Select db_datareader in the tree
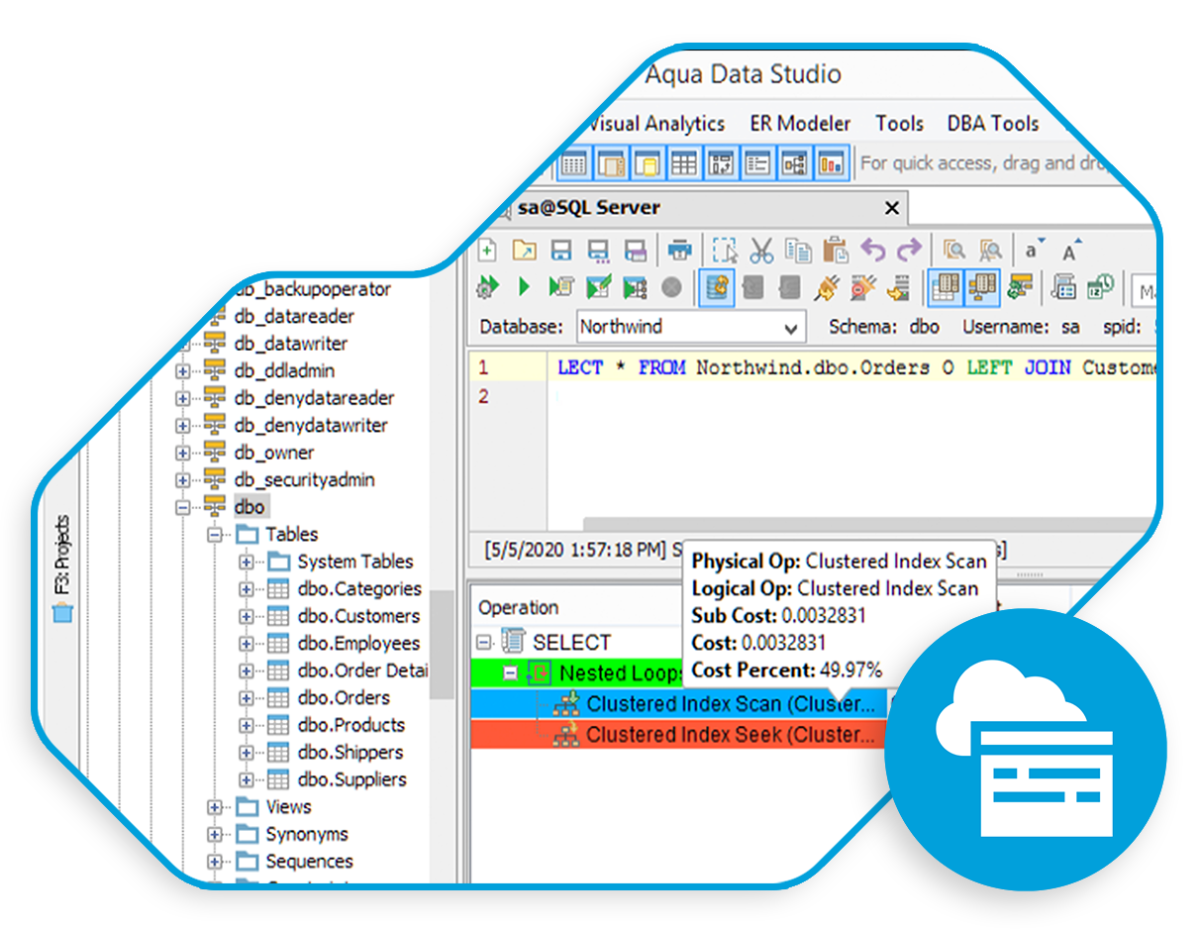The image size is (1200, 929). coord(294,316)
